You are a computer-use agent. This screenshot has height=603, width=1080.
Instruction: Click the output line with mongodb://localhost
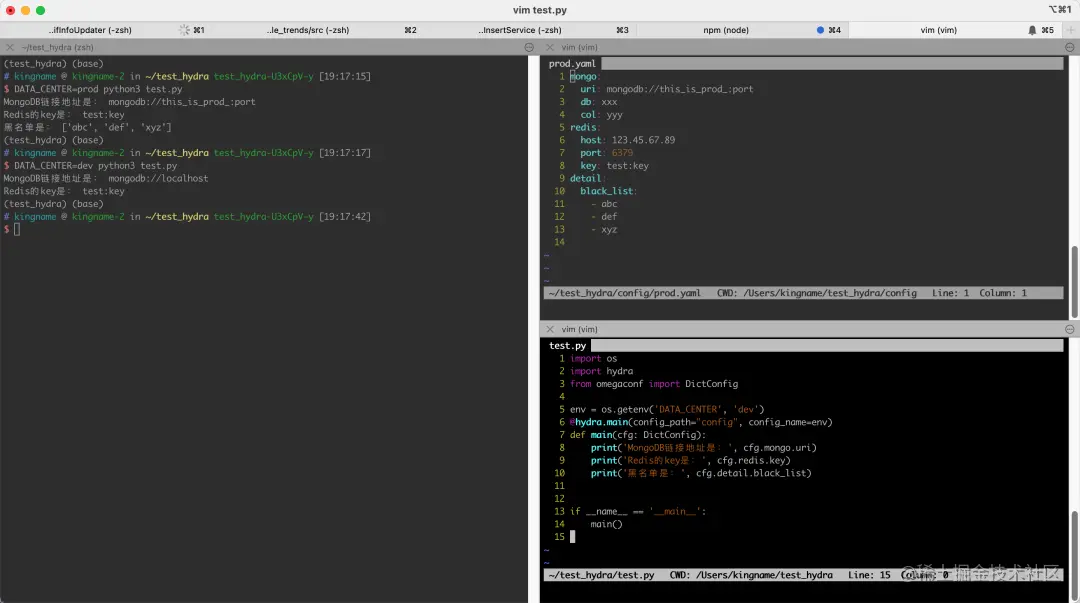coord(105,178)
